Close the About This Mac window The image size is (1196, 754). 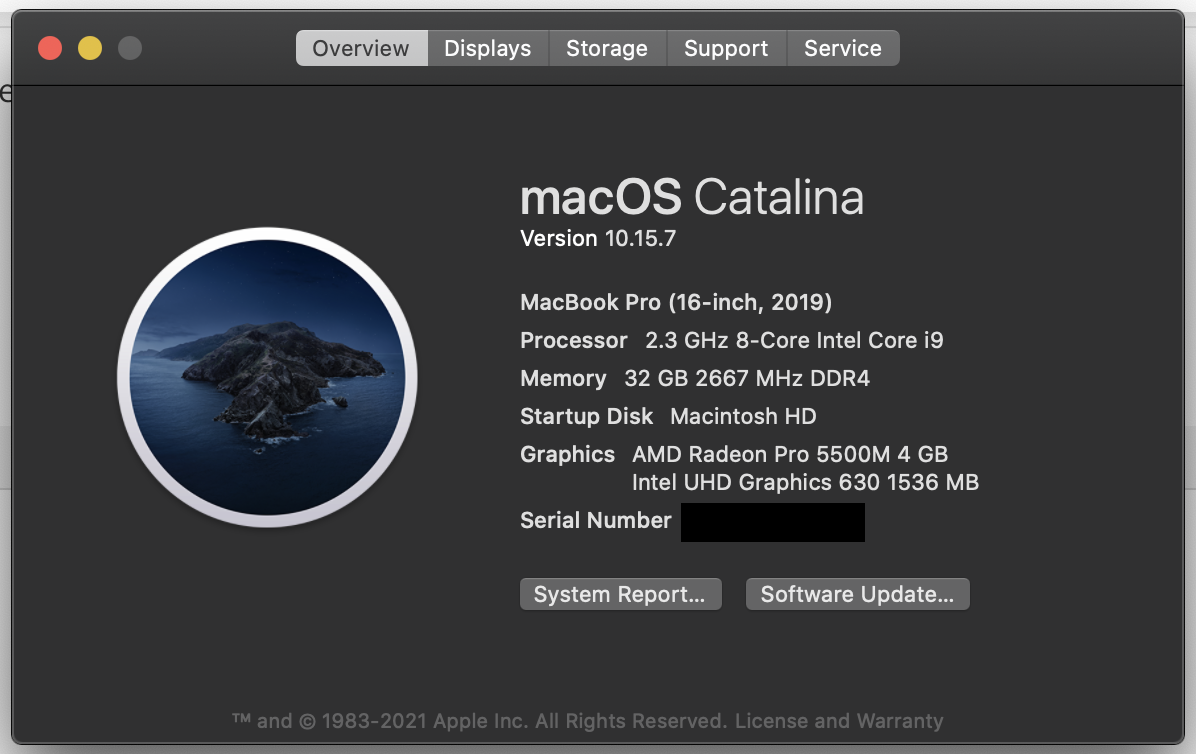[50, 48]
